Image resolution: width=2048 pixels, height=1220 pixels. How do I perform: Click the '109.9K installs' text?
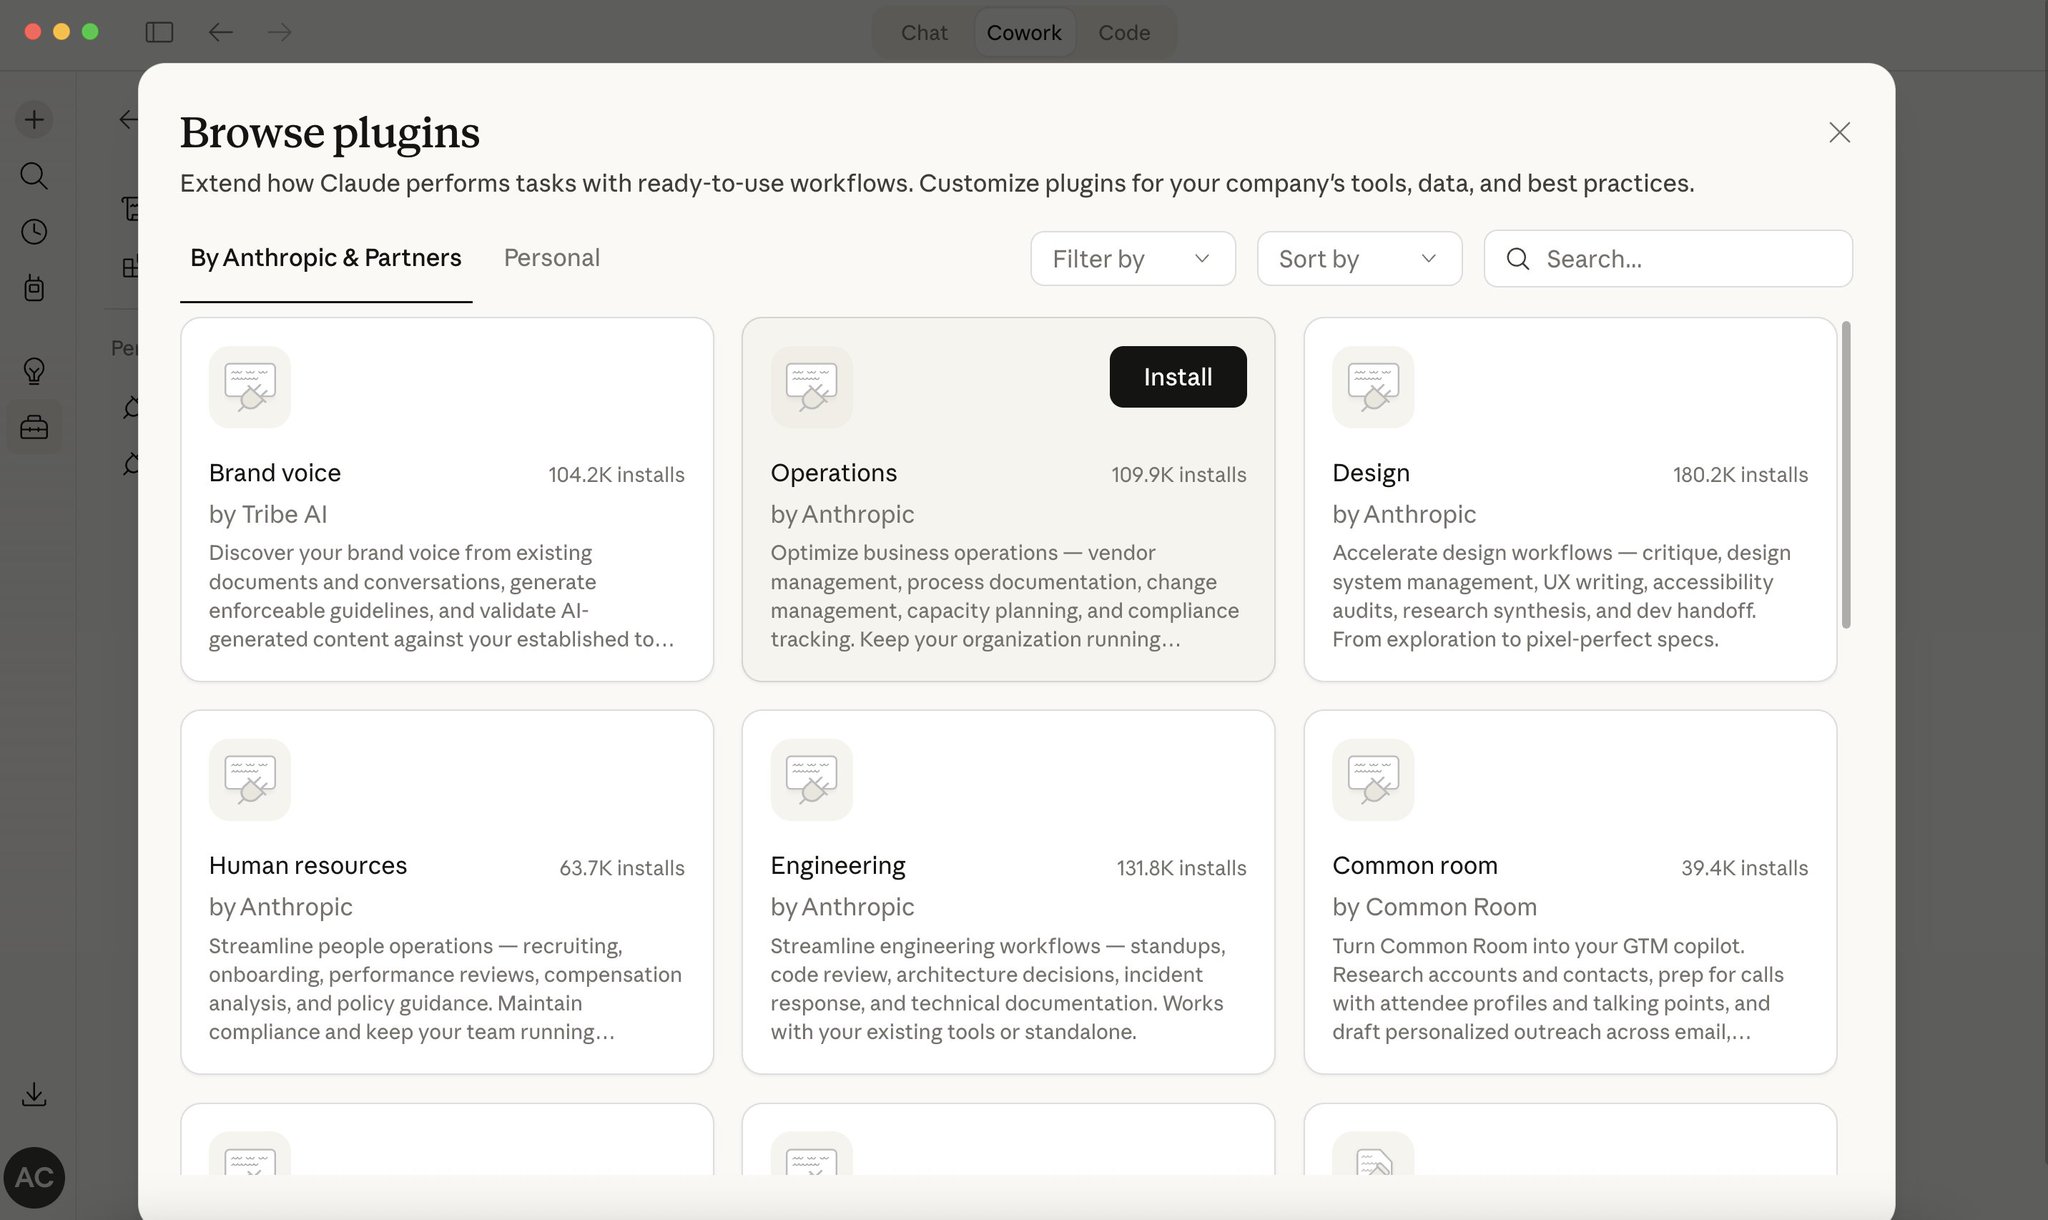(x=1179, y=475)
